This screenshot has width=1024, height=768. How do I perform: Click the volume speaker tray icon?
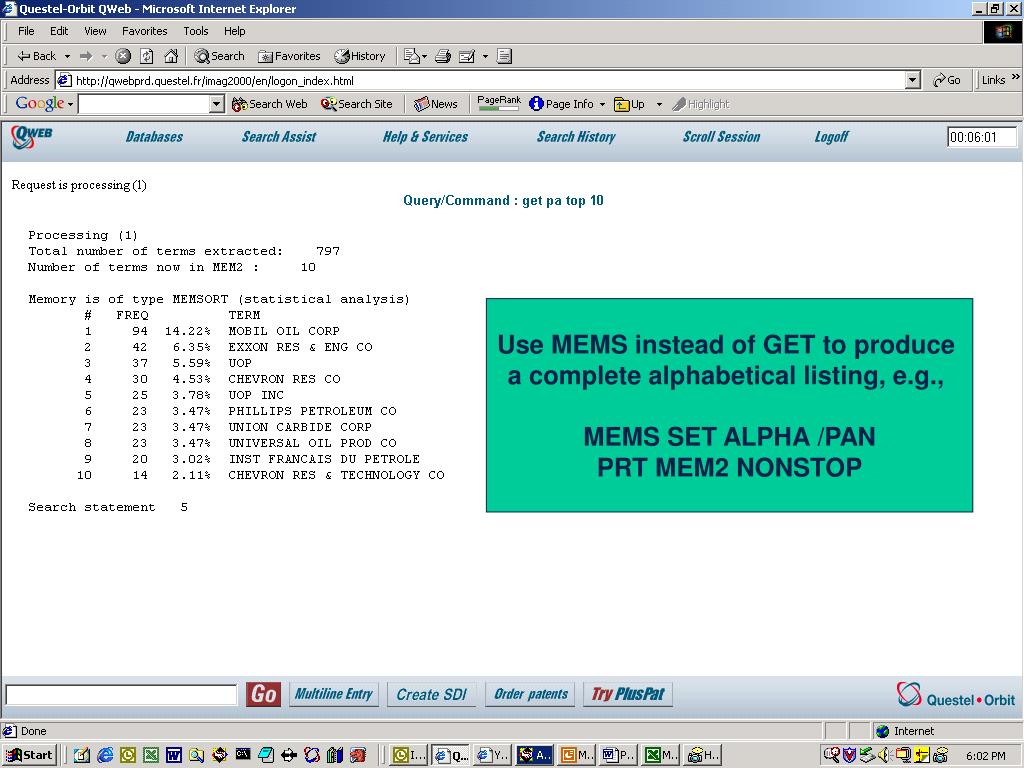tap(885, 756)
